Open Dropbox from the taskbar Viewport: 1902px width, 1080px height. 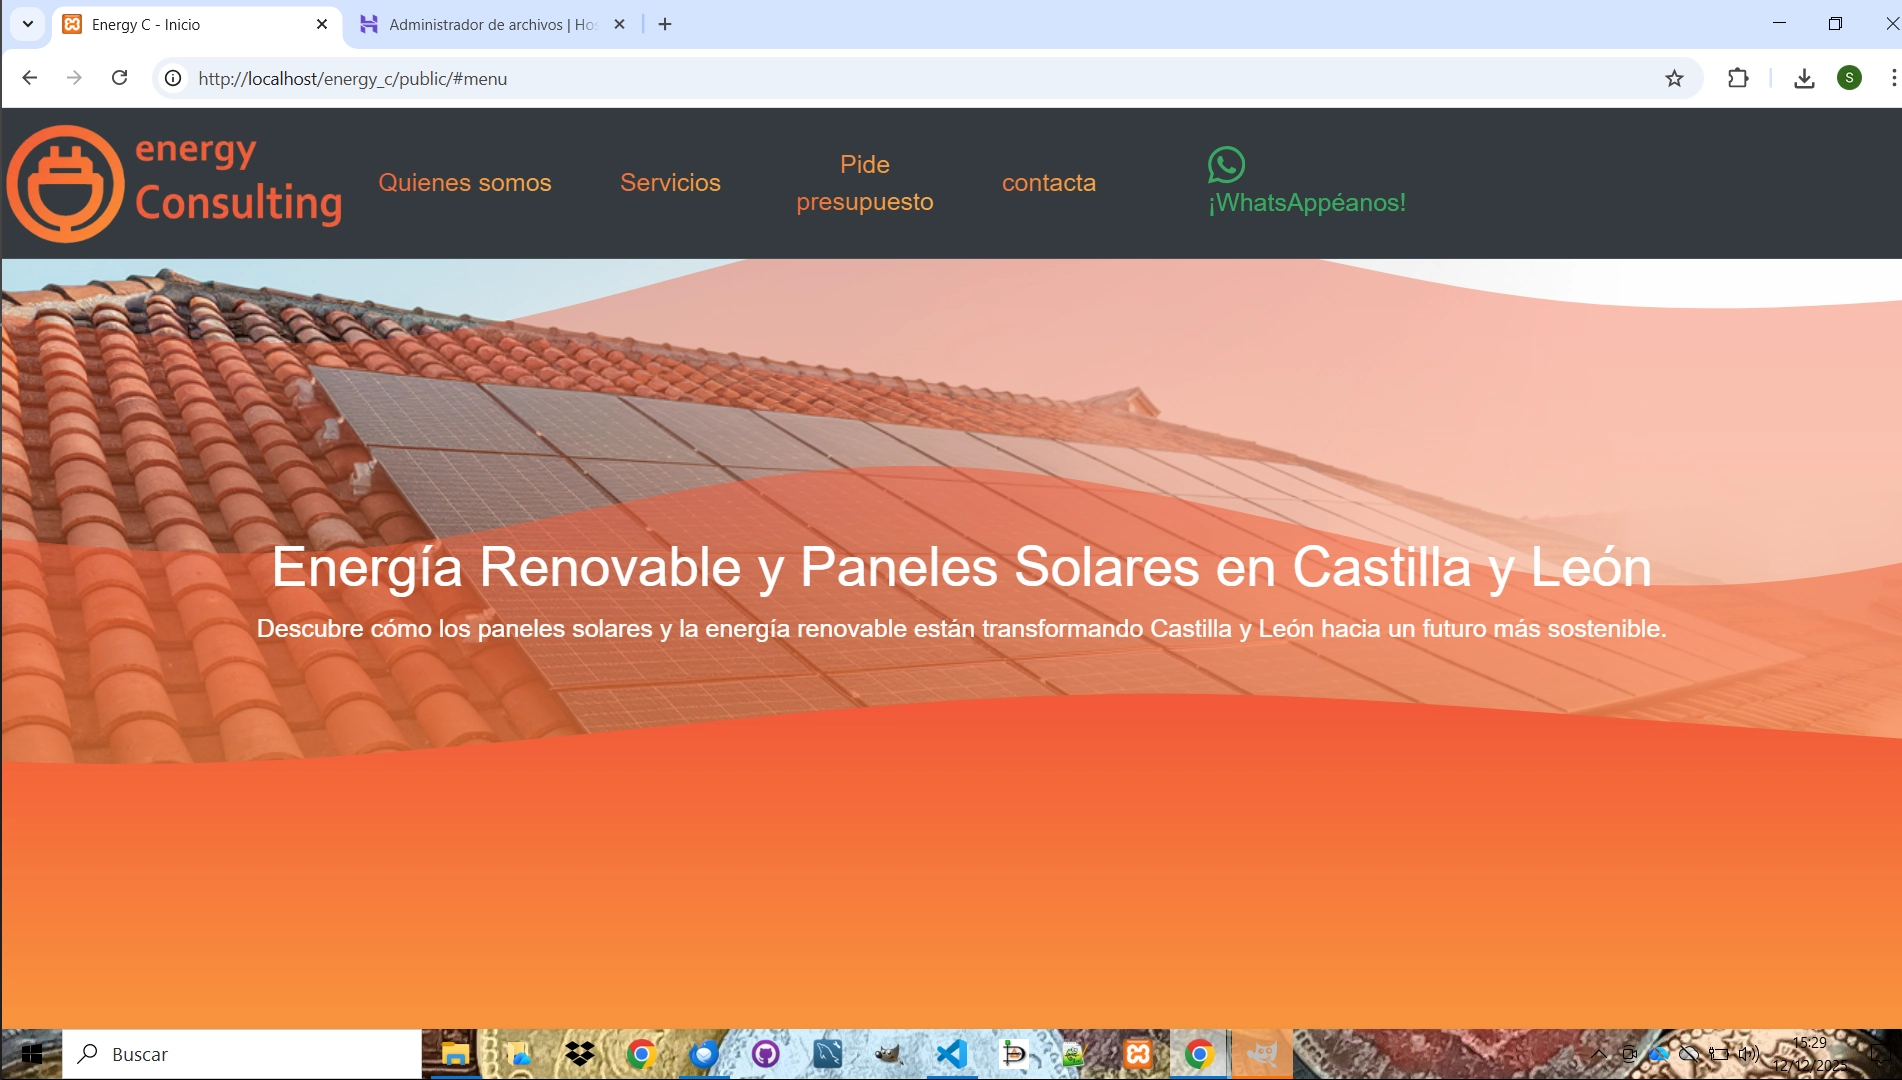pyautogui.click(x=579, y=1053)
